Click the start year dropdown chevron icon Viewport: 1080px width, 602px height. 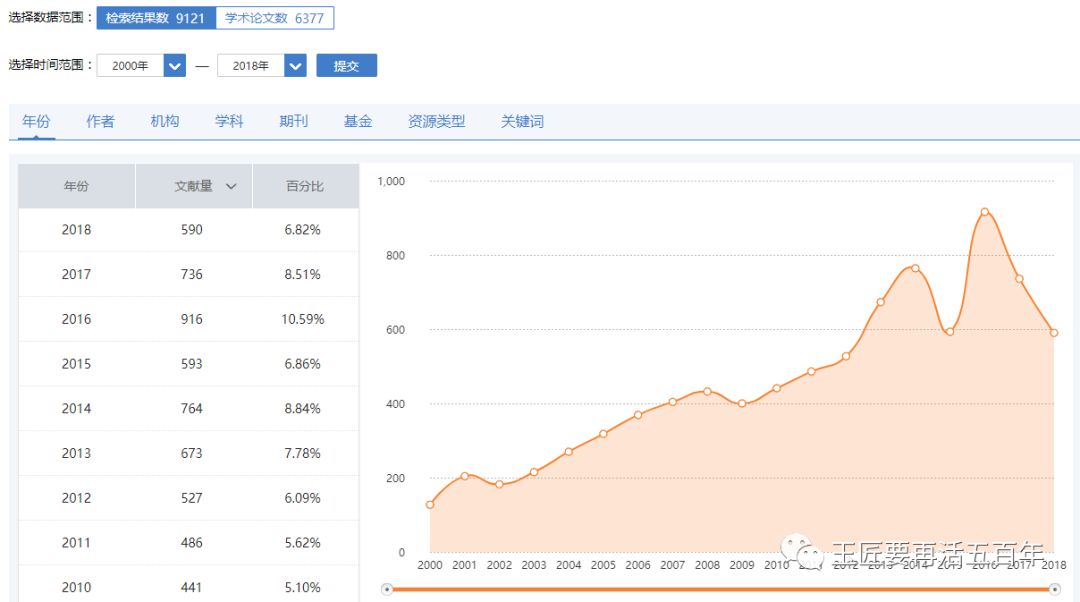(x=172, y=64)
